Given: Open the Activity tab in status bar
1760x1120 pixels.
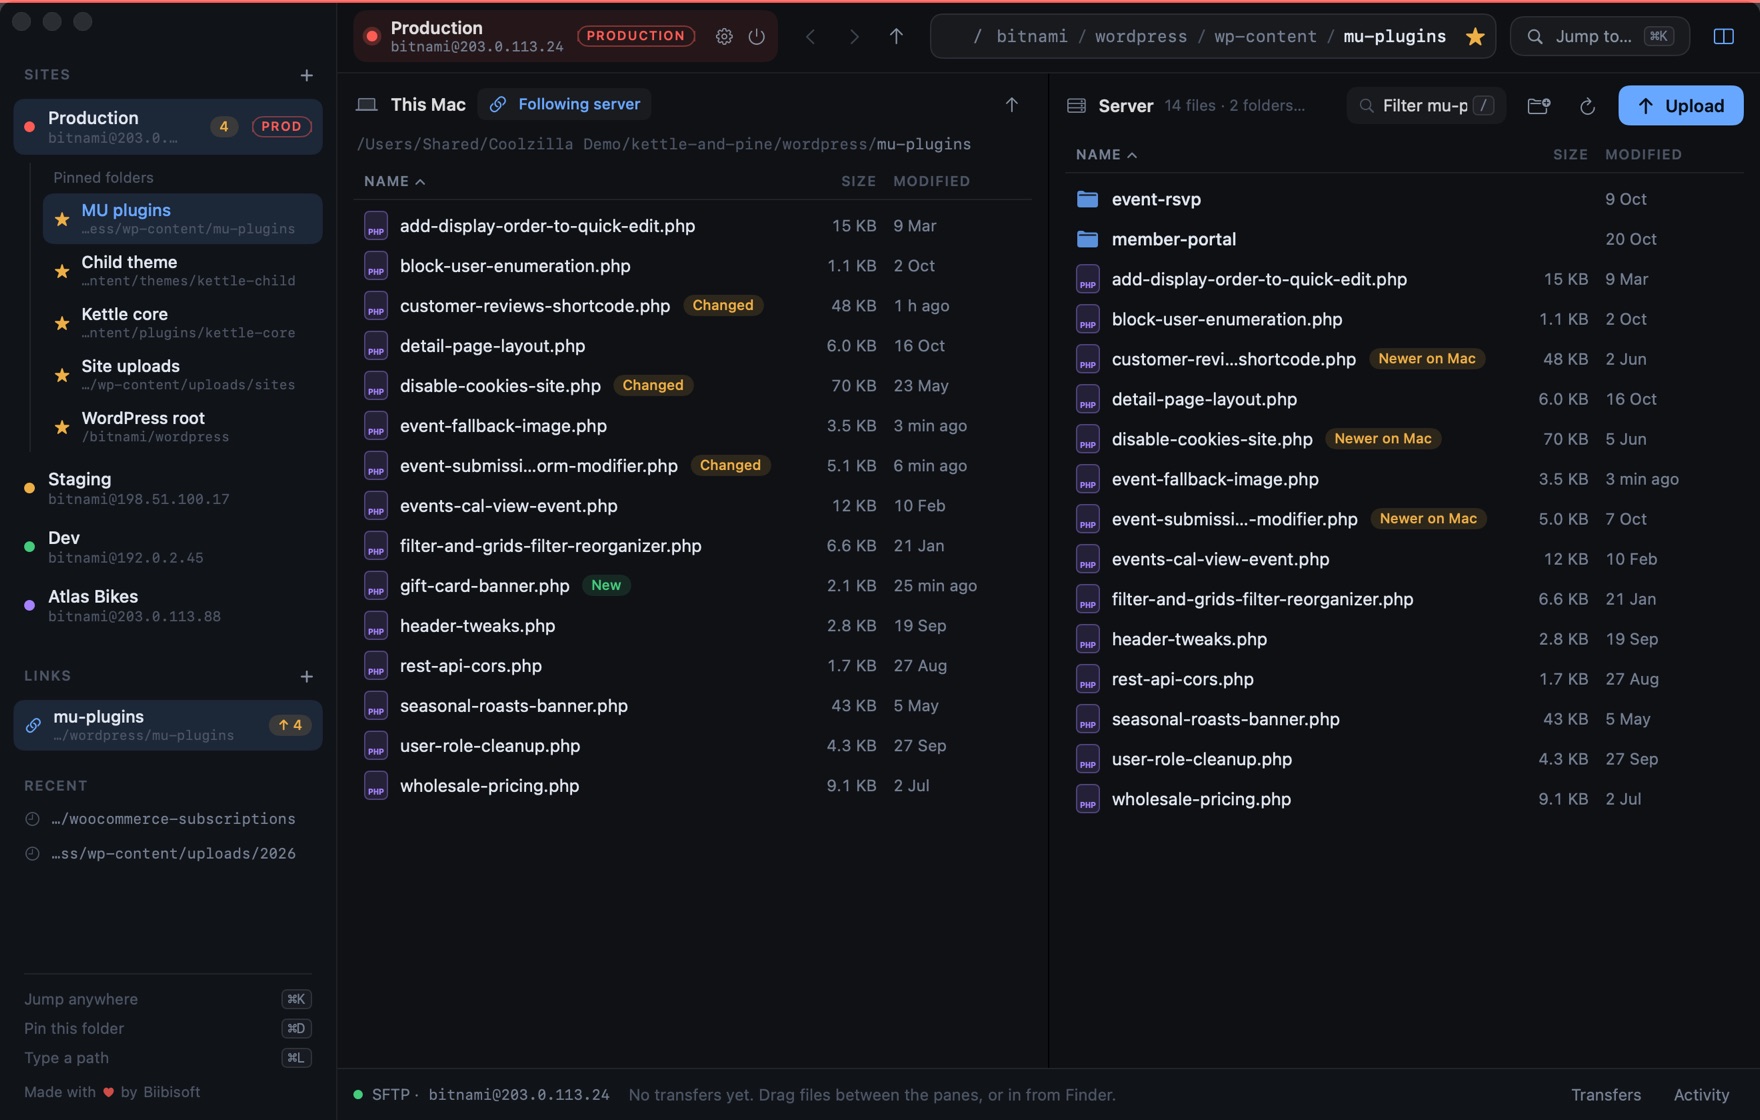Looking at the screenshot, I should click(x=1701, y=1095).
